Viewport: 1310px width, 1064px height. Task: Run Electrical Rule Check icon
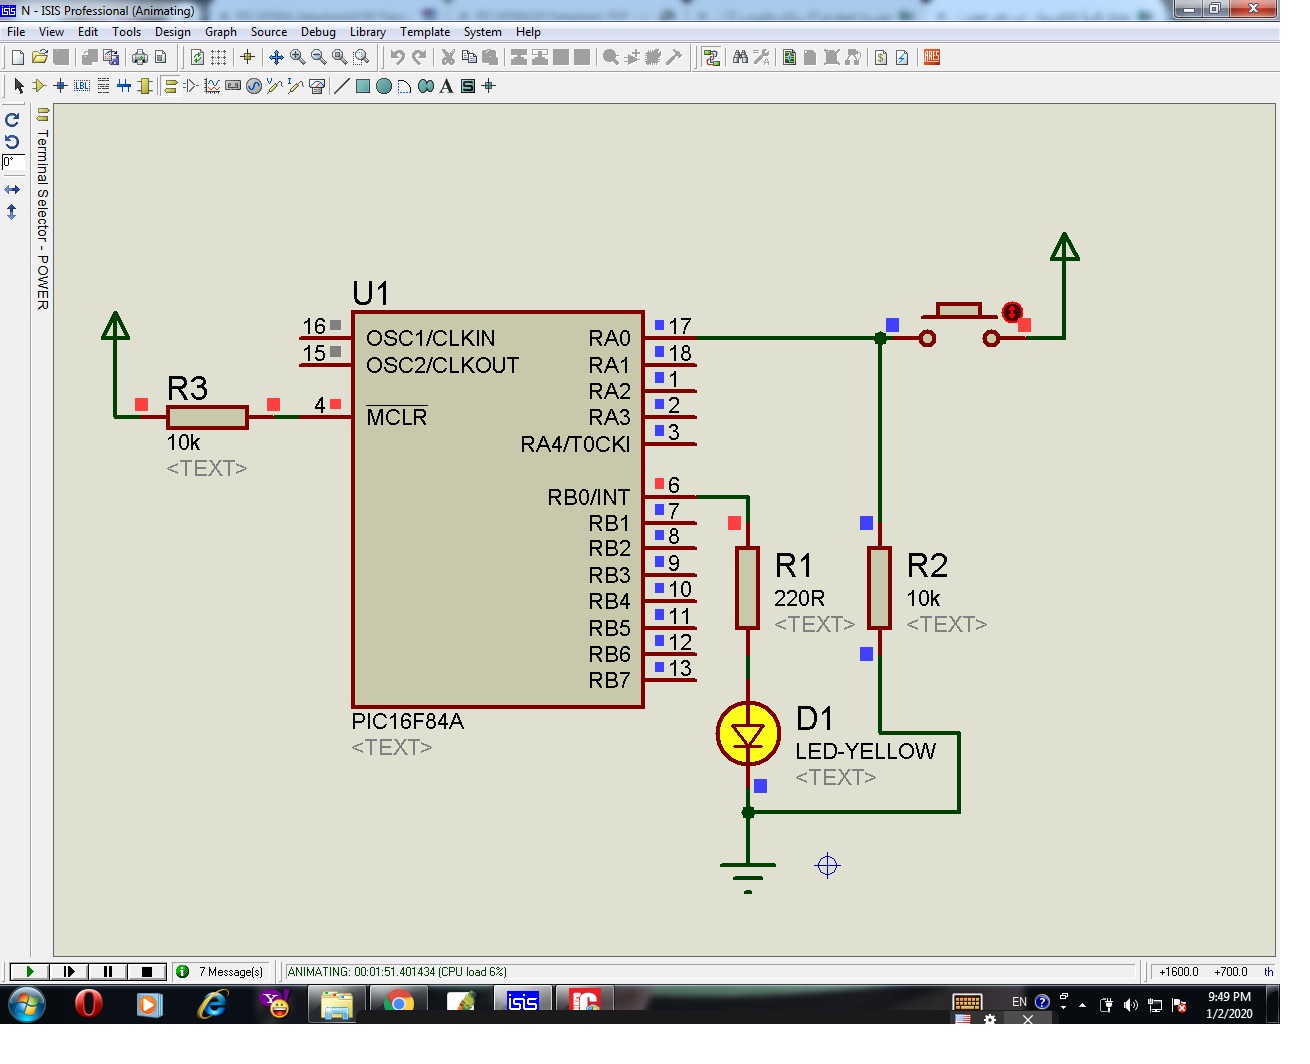point(901,57)
